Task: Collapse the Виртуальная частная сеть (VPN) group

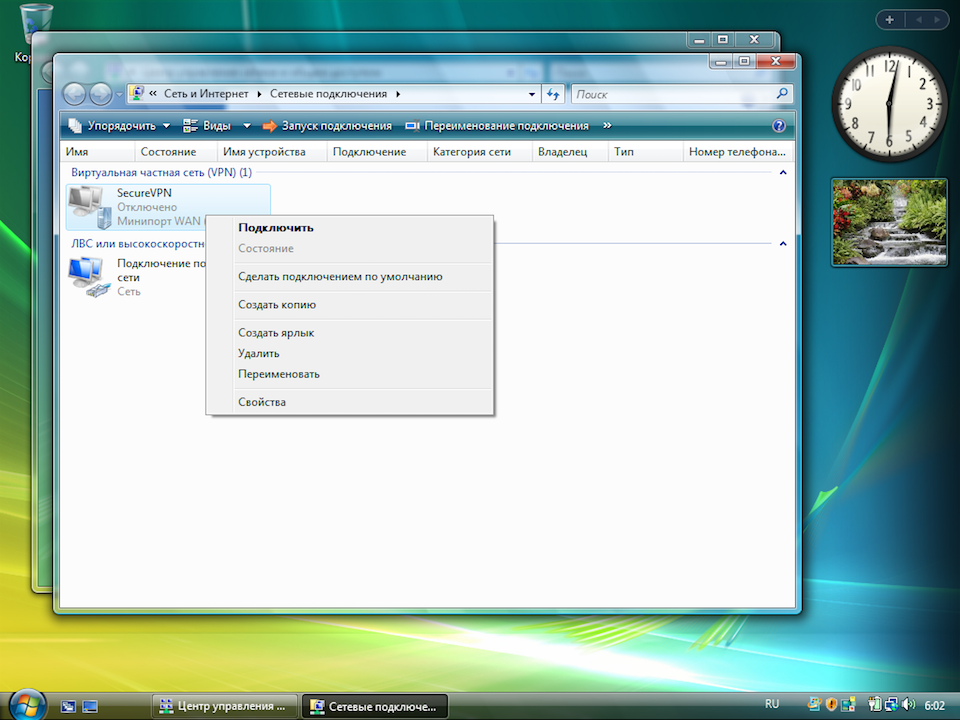Action: (x=782, y=173)
